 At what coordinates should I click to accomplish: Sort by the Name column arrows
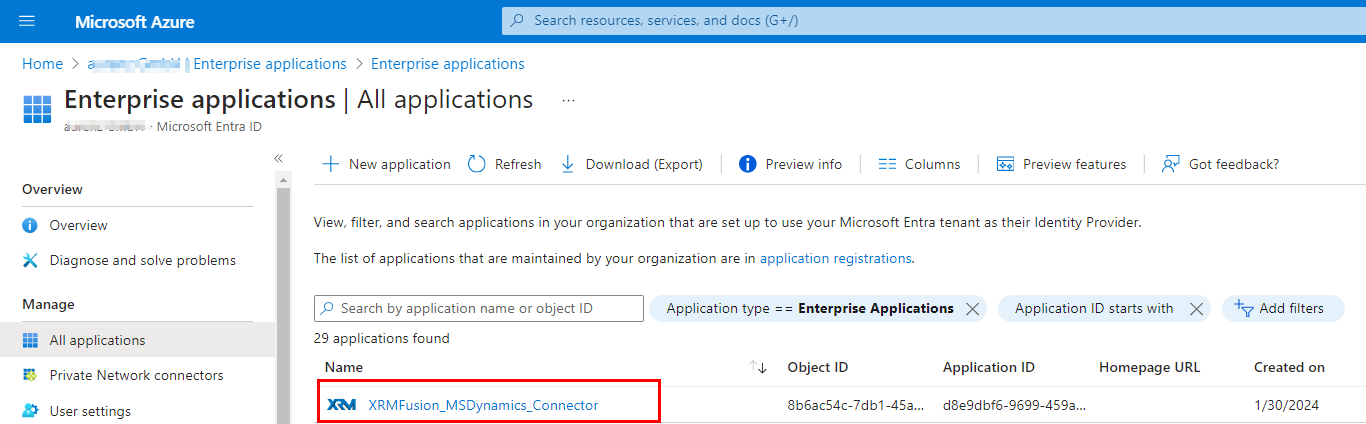757,367
